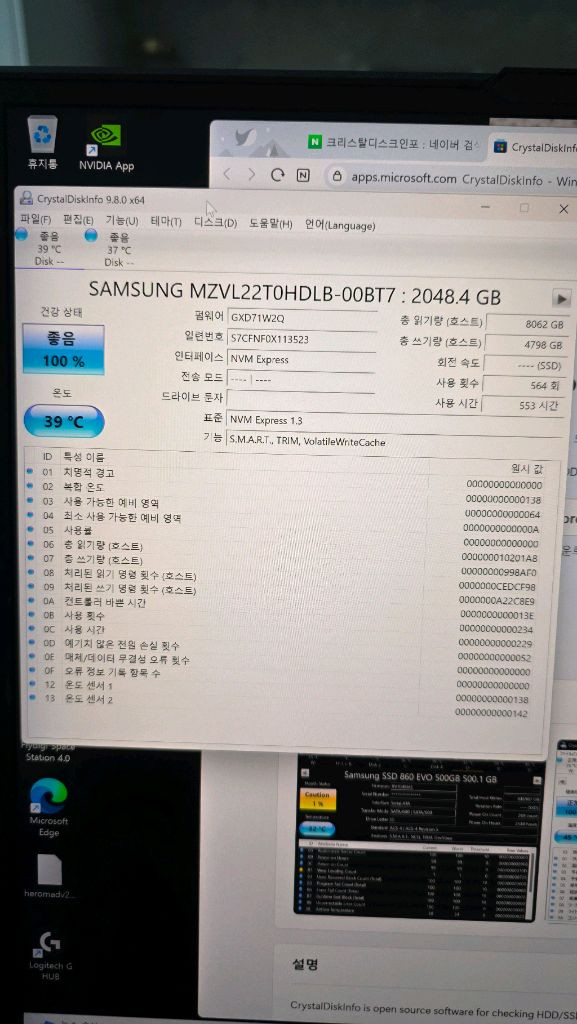Viewport: 577px width, 1024px height.
Task: Switch to 크리스탈디스크인포 네이버 검색 tab
Action: pyautogui.click(x=395, y=142)
